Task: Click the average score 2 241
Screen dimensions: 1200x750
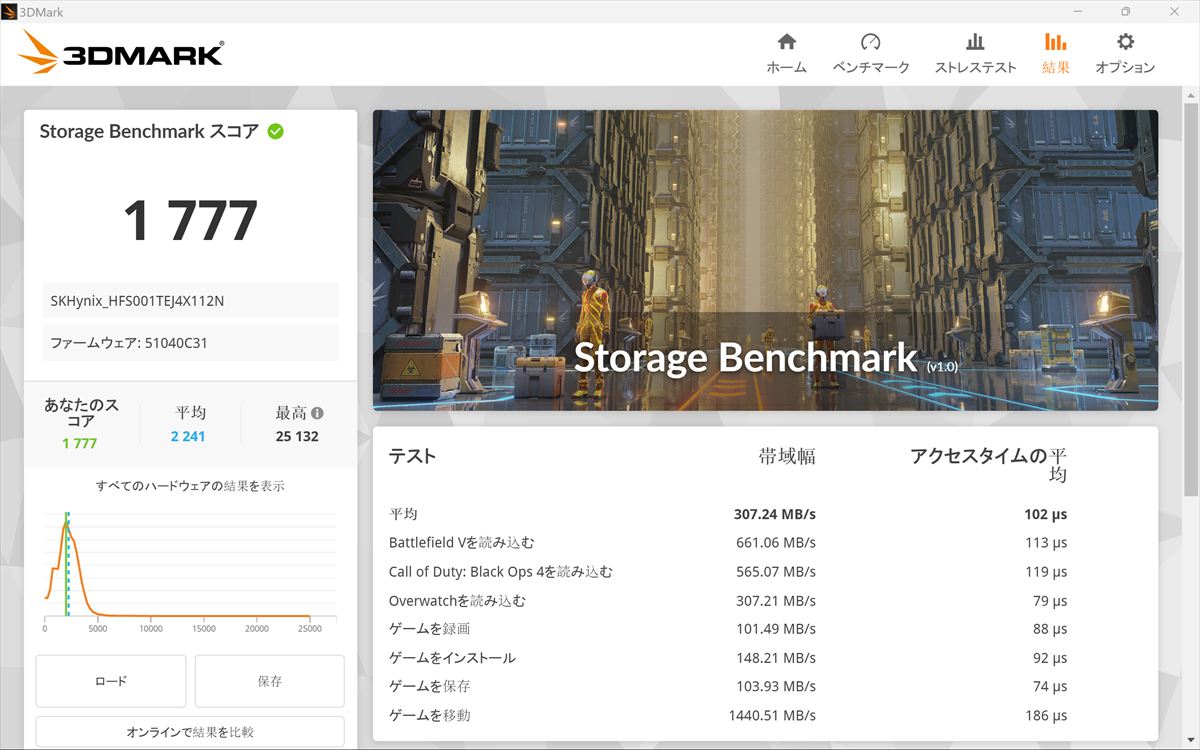Action: pos(188,436)
